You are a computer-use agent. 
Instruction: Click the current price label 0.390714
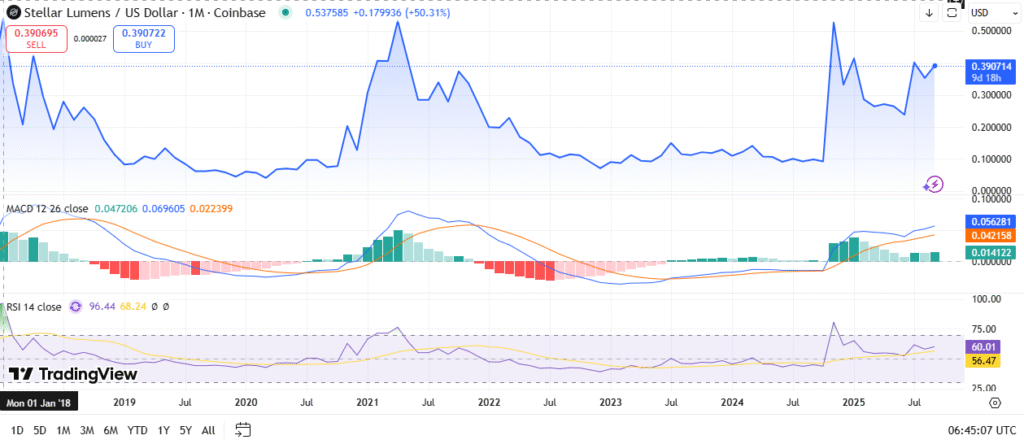pyautogui.click(x=993, y=66)
